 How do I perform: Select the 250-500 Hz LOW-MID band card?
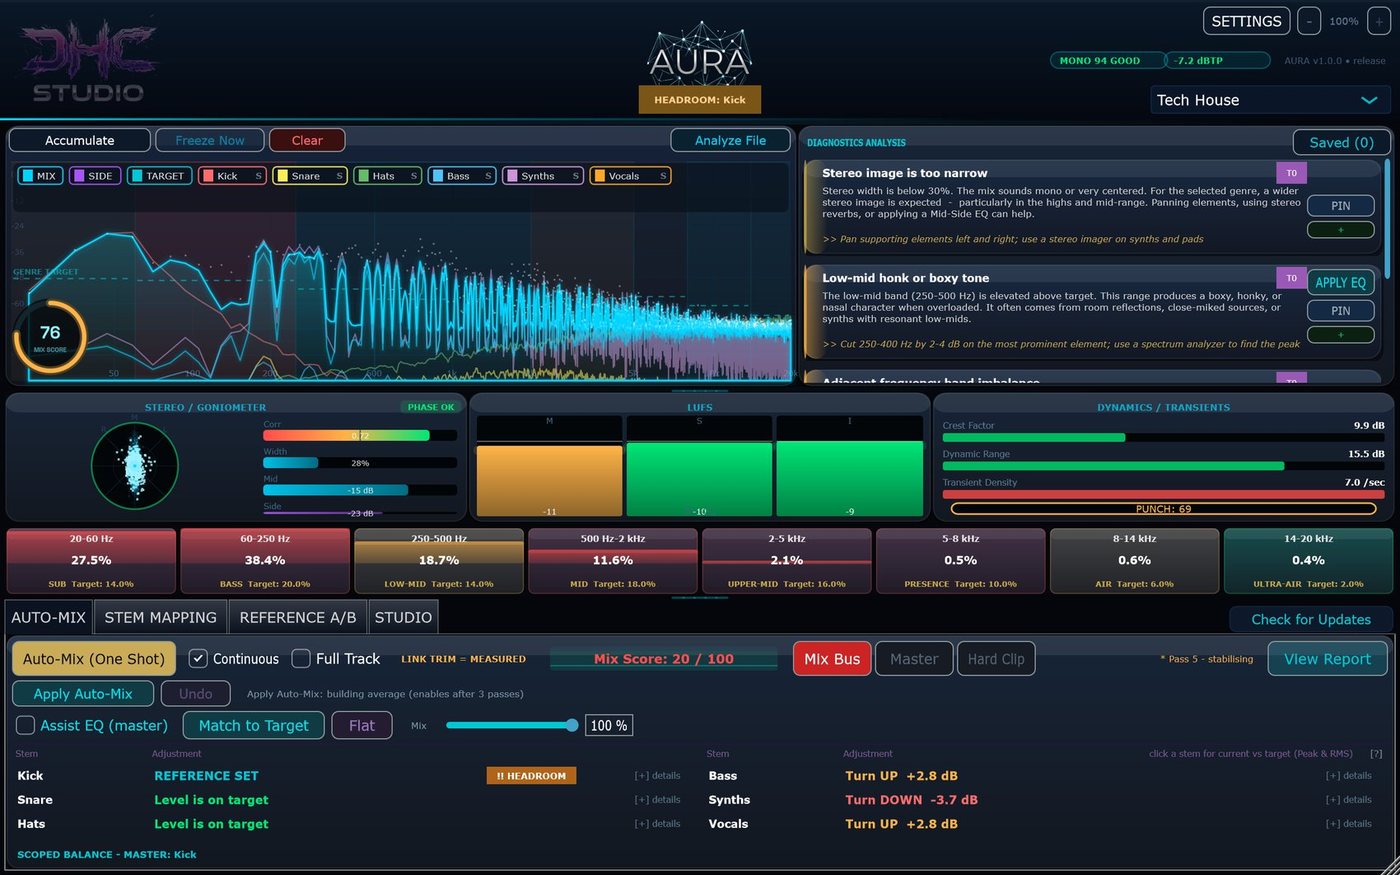tap(439, 562)
